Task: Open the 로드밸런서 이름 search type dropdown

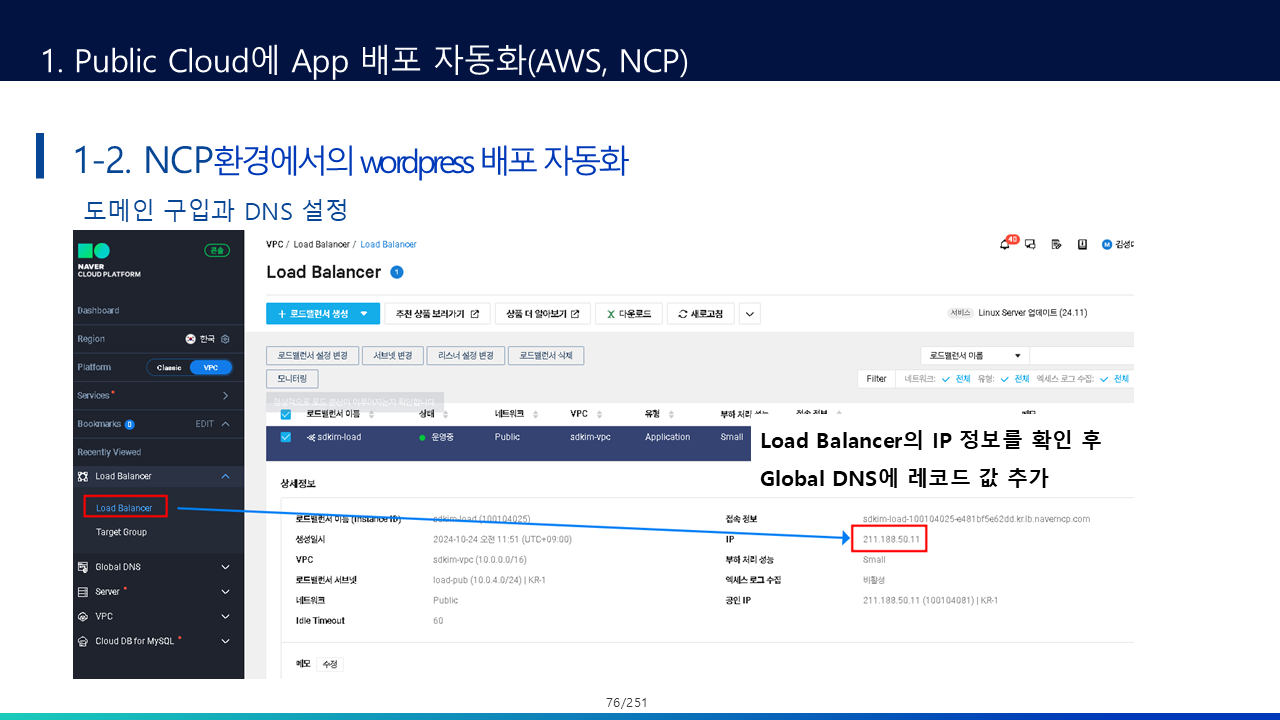Action: tap(974, 355)
